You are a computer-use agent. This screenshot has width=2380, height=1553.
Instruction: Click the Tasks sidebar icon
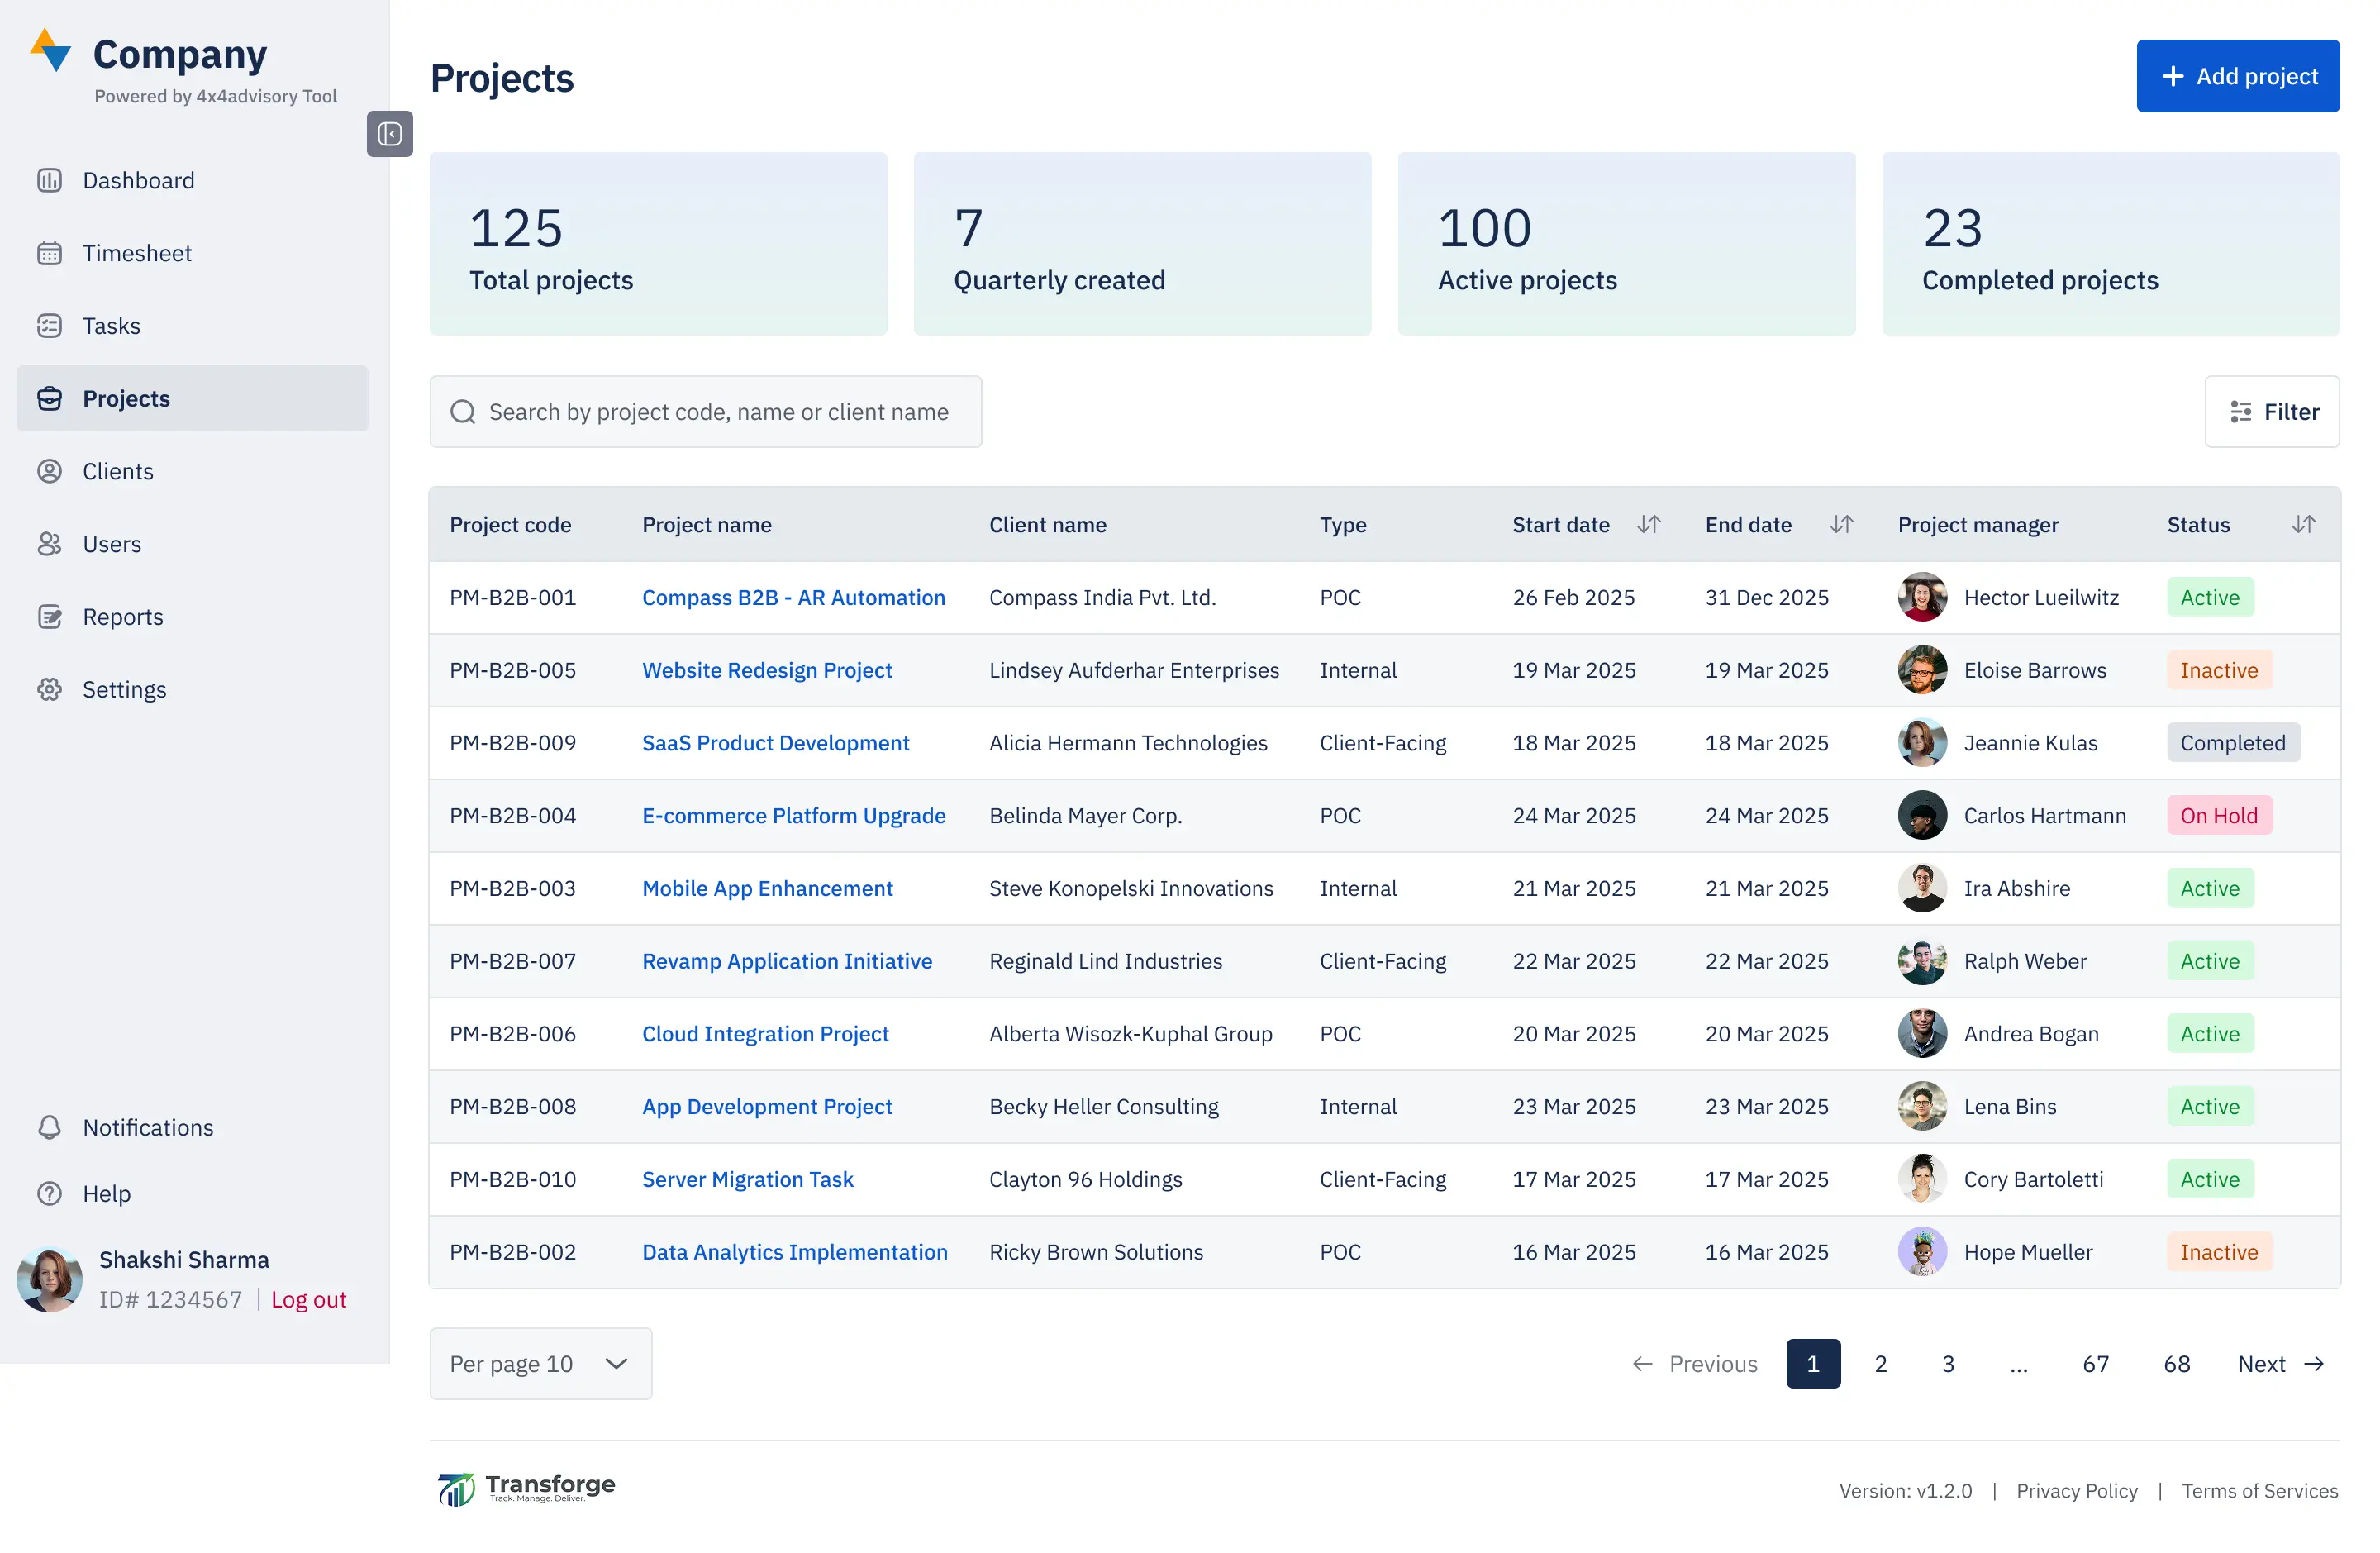pyautogui.click(x=50, y=326)
